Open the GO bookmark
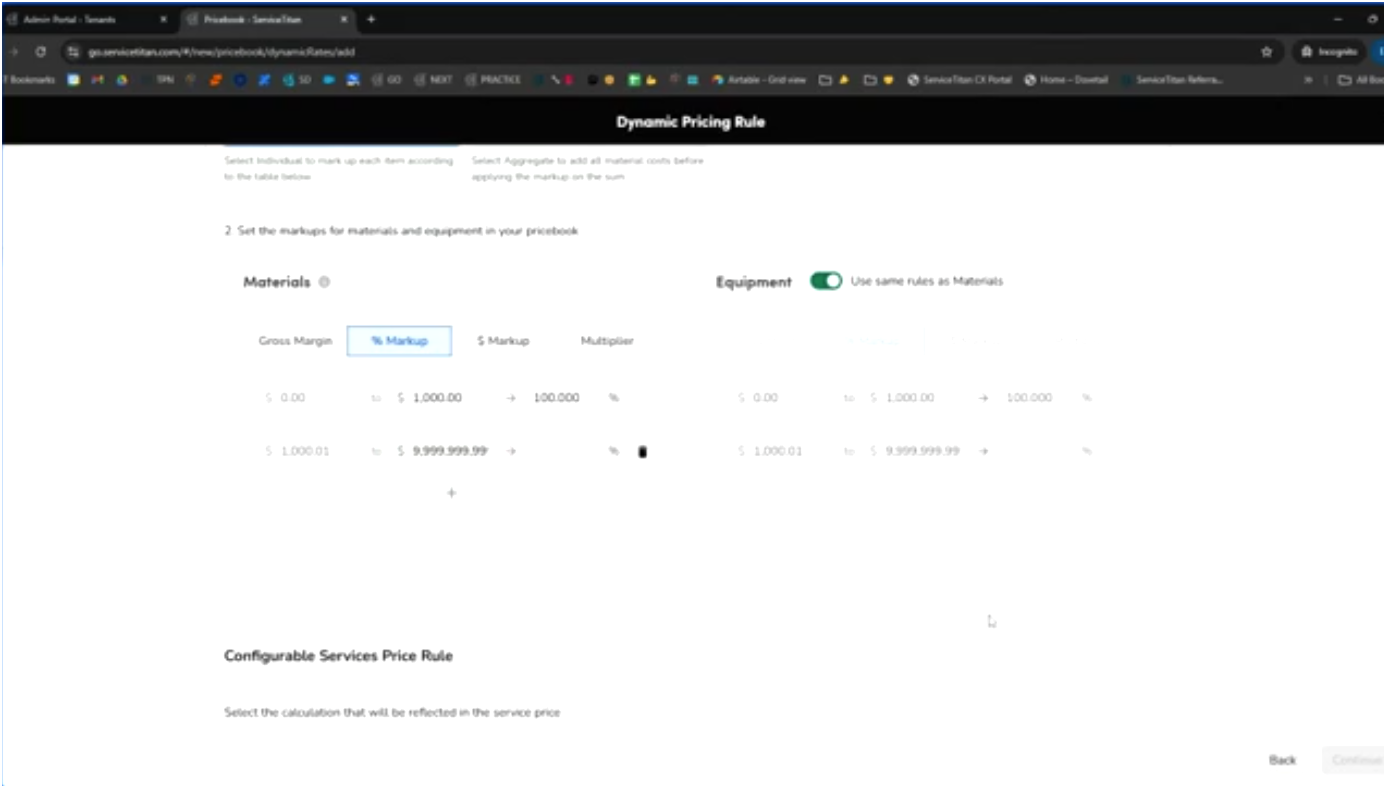This screenshot has height=788, width=1386. click(x=387, y=80)
